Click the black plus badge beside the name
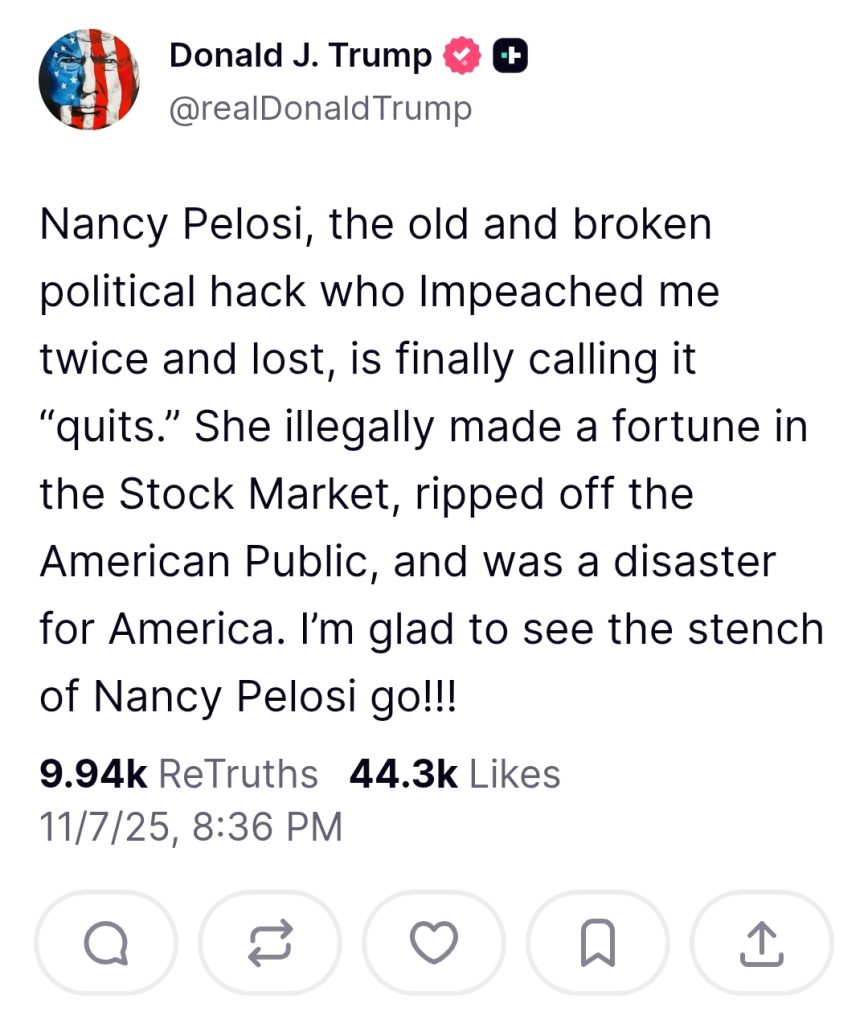868x1024 pixels. pos(509,57)
